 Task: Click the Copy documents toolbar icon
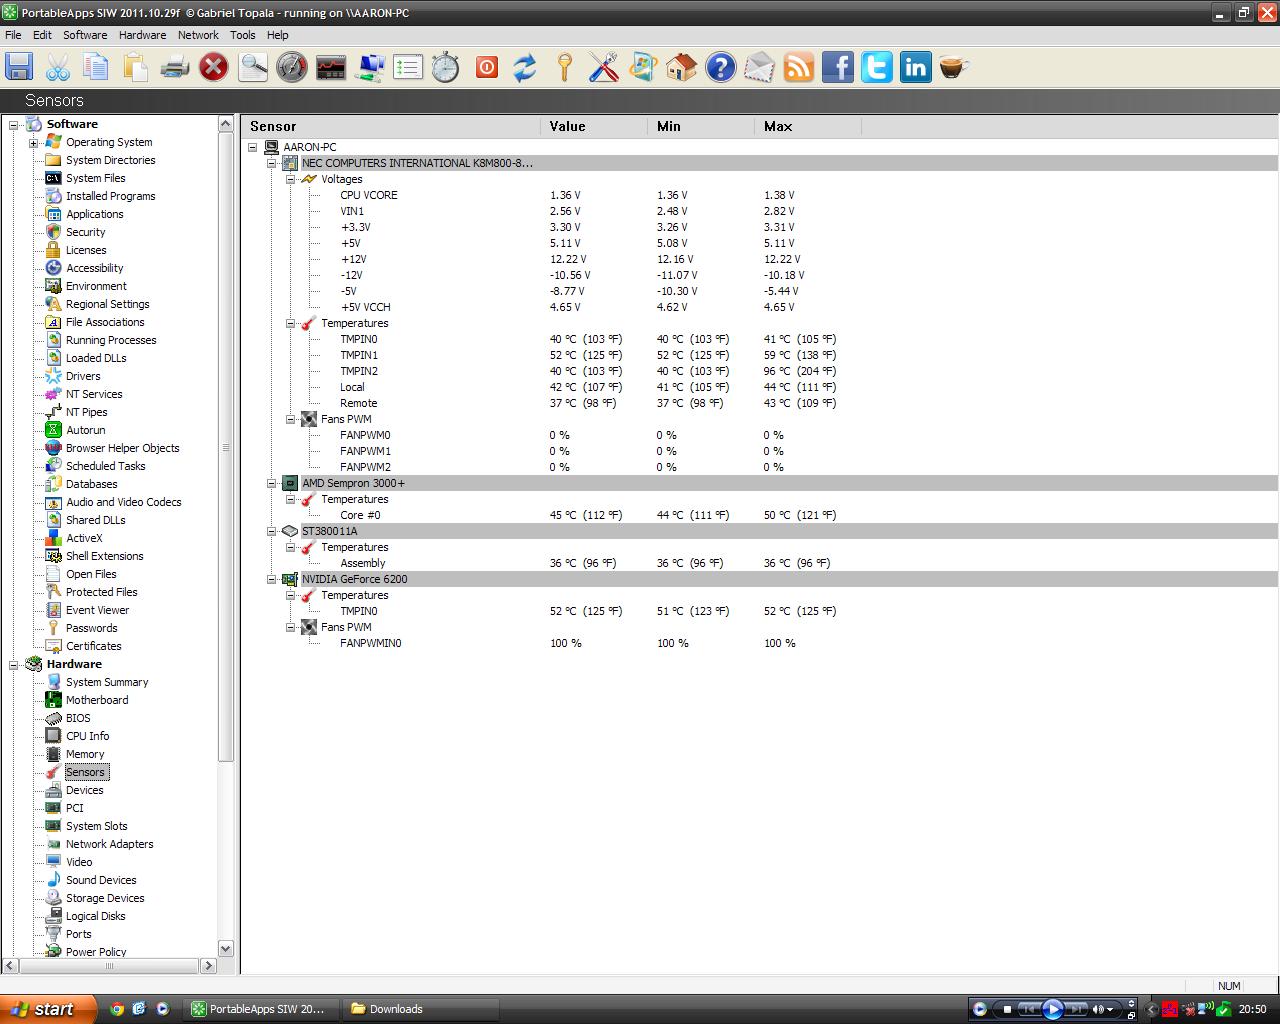point(97,67)
